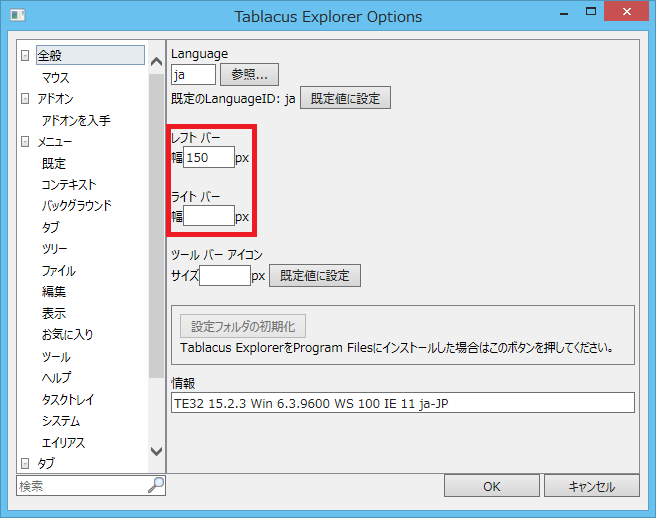This screenshot has height=518, width=656.
Task: Focus the Language input field
Action: tap(193, 75)
